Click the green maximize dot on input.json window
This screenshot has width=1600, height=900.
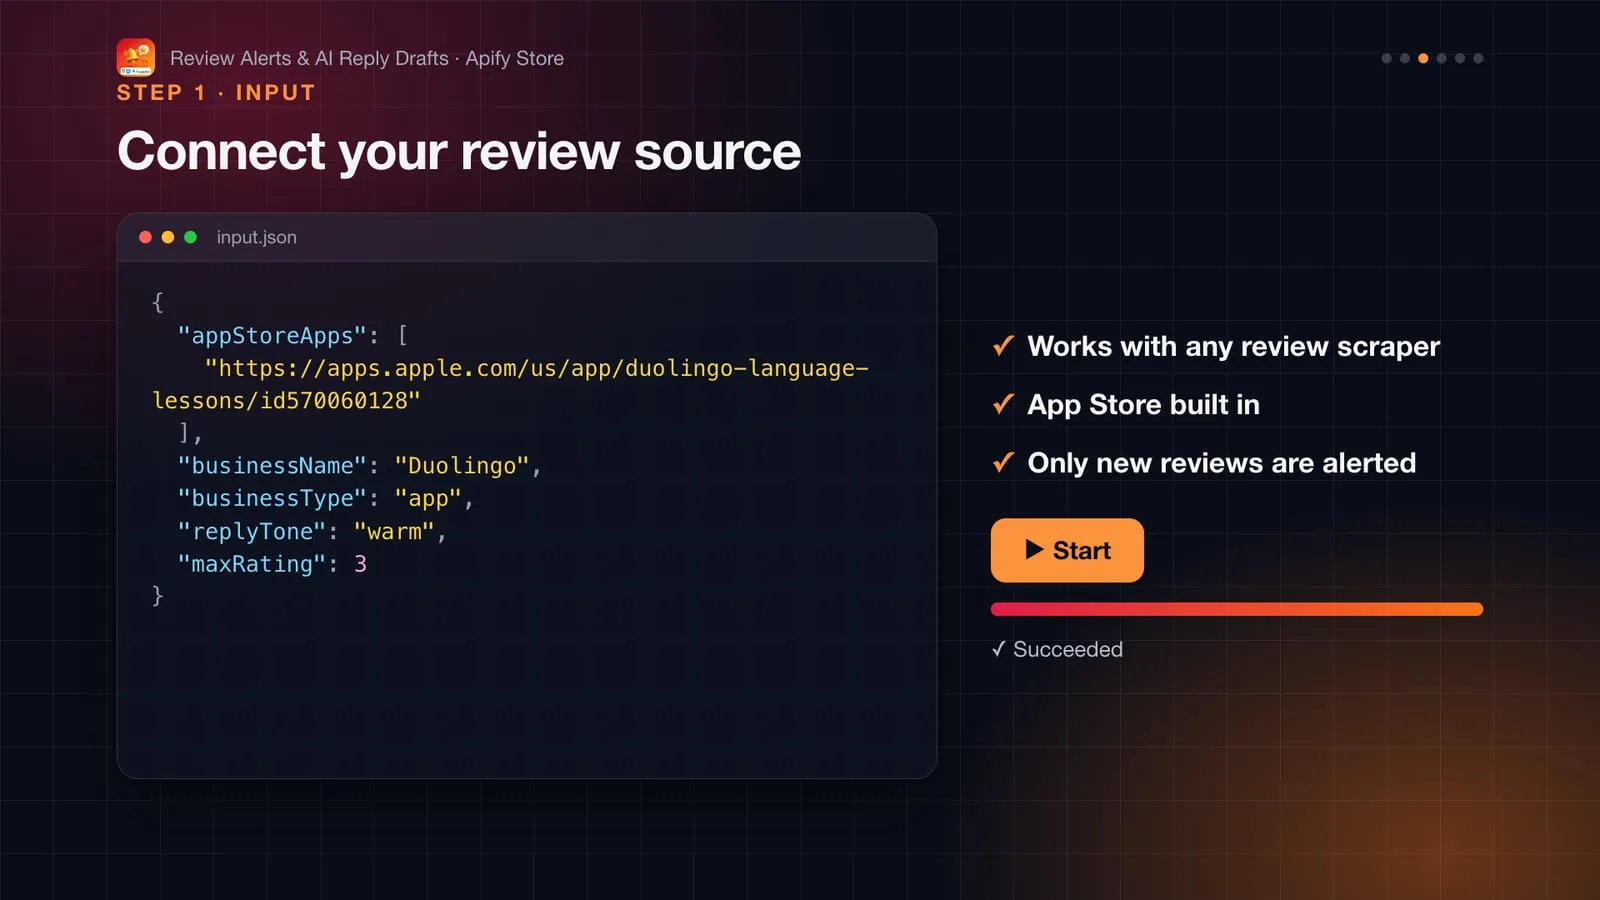pos(190,237)
